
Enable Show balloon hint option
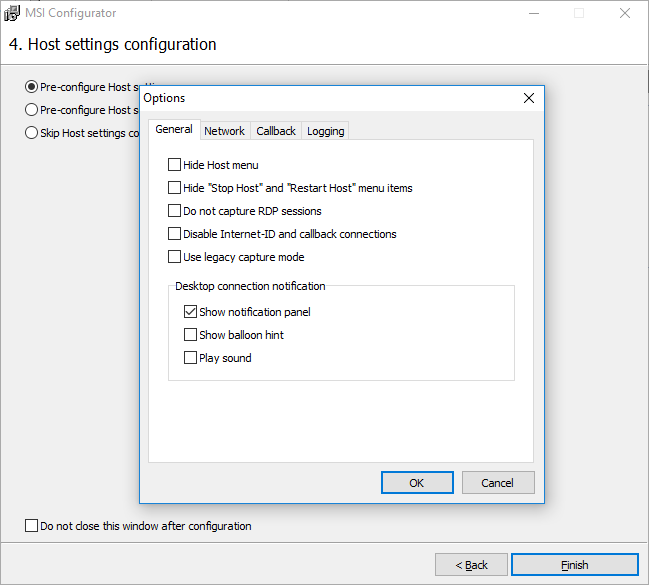[x=191, y=335]
